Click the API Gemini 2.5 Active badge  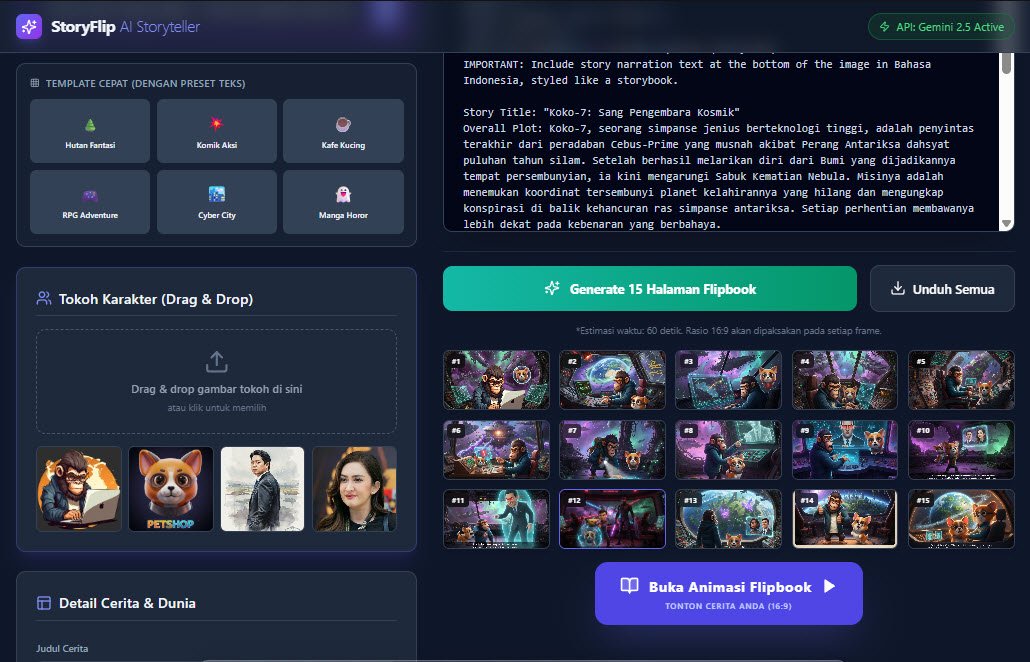click(941, 27)
